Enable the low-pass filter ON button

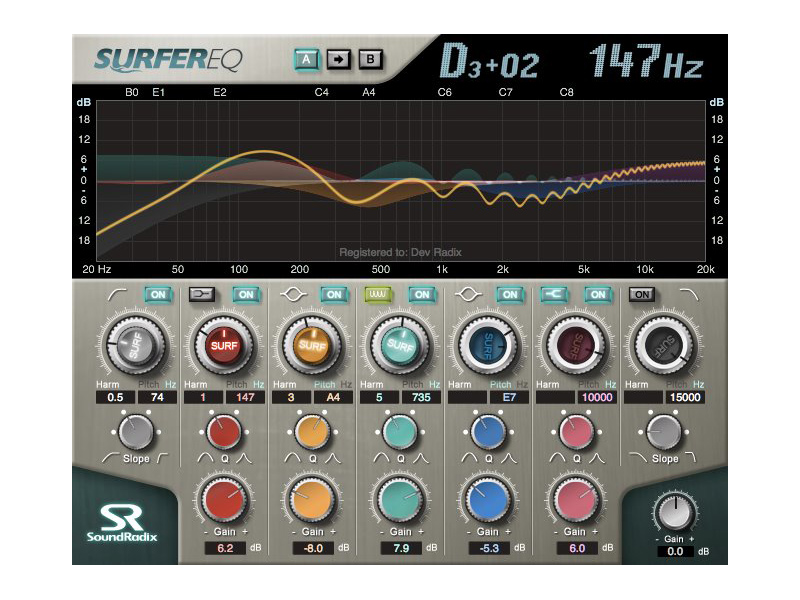coord(642,294)
